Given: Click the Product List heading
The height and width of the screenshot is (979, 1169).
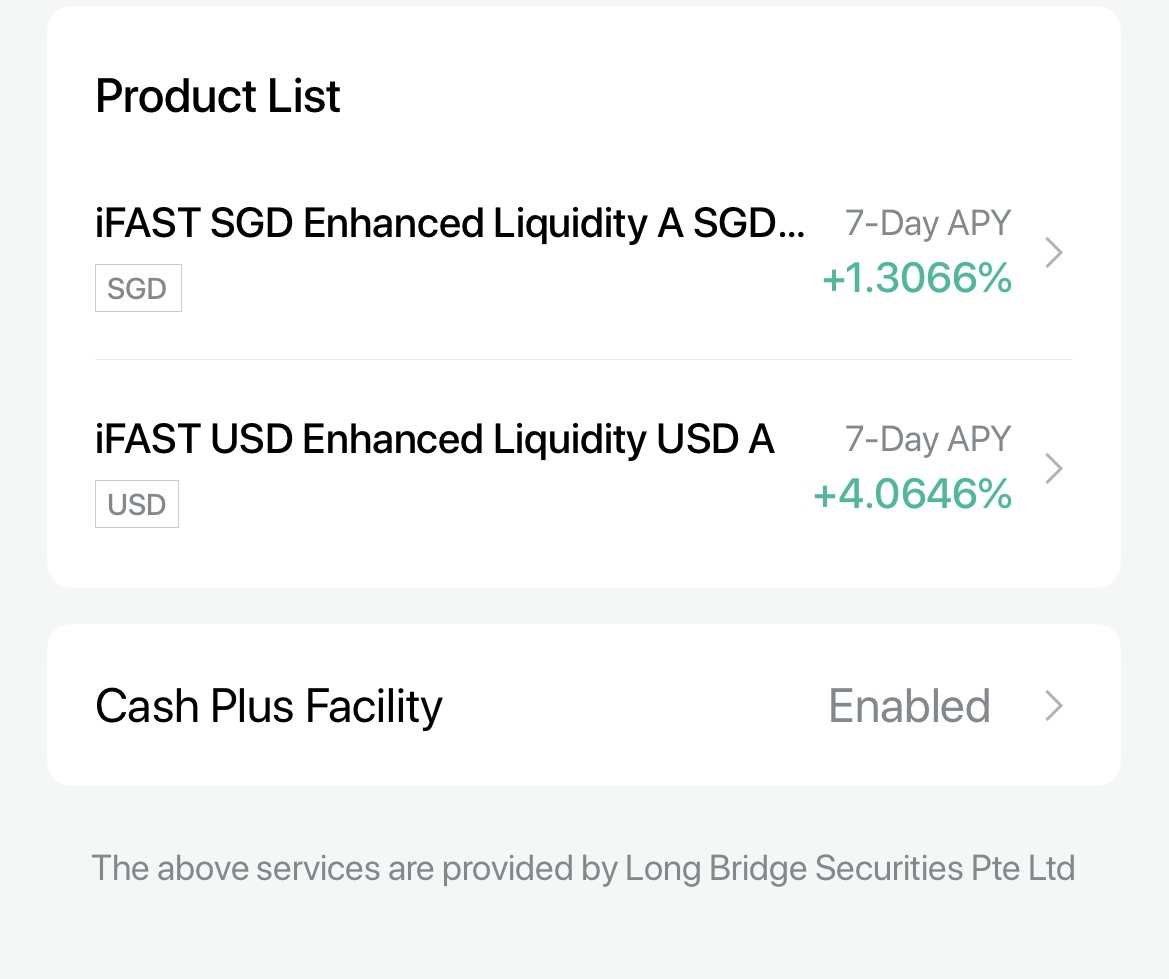Looking at the screenshot, I should point(217,95).
